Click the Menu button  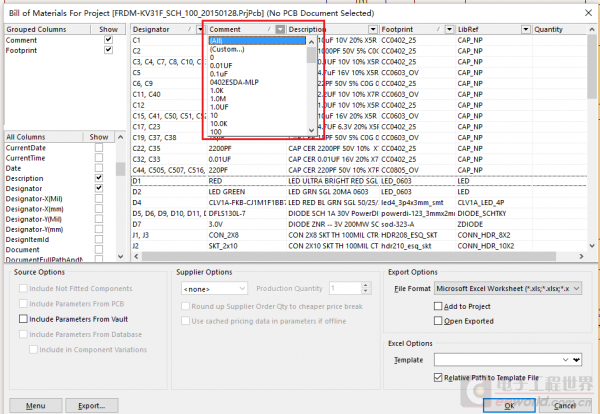click(36, 406)
